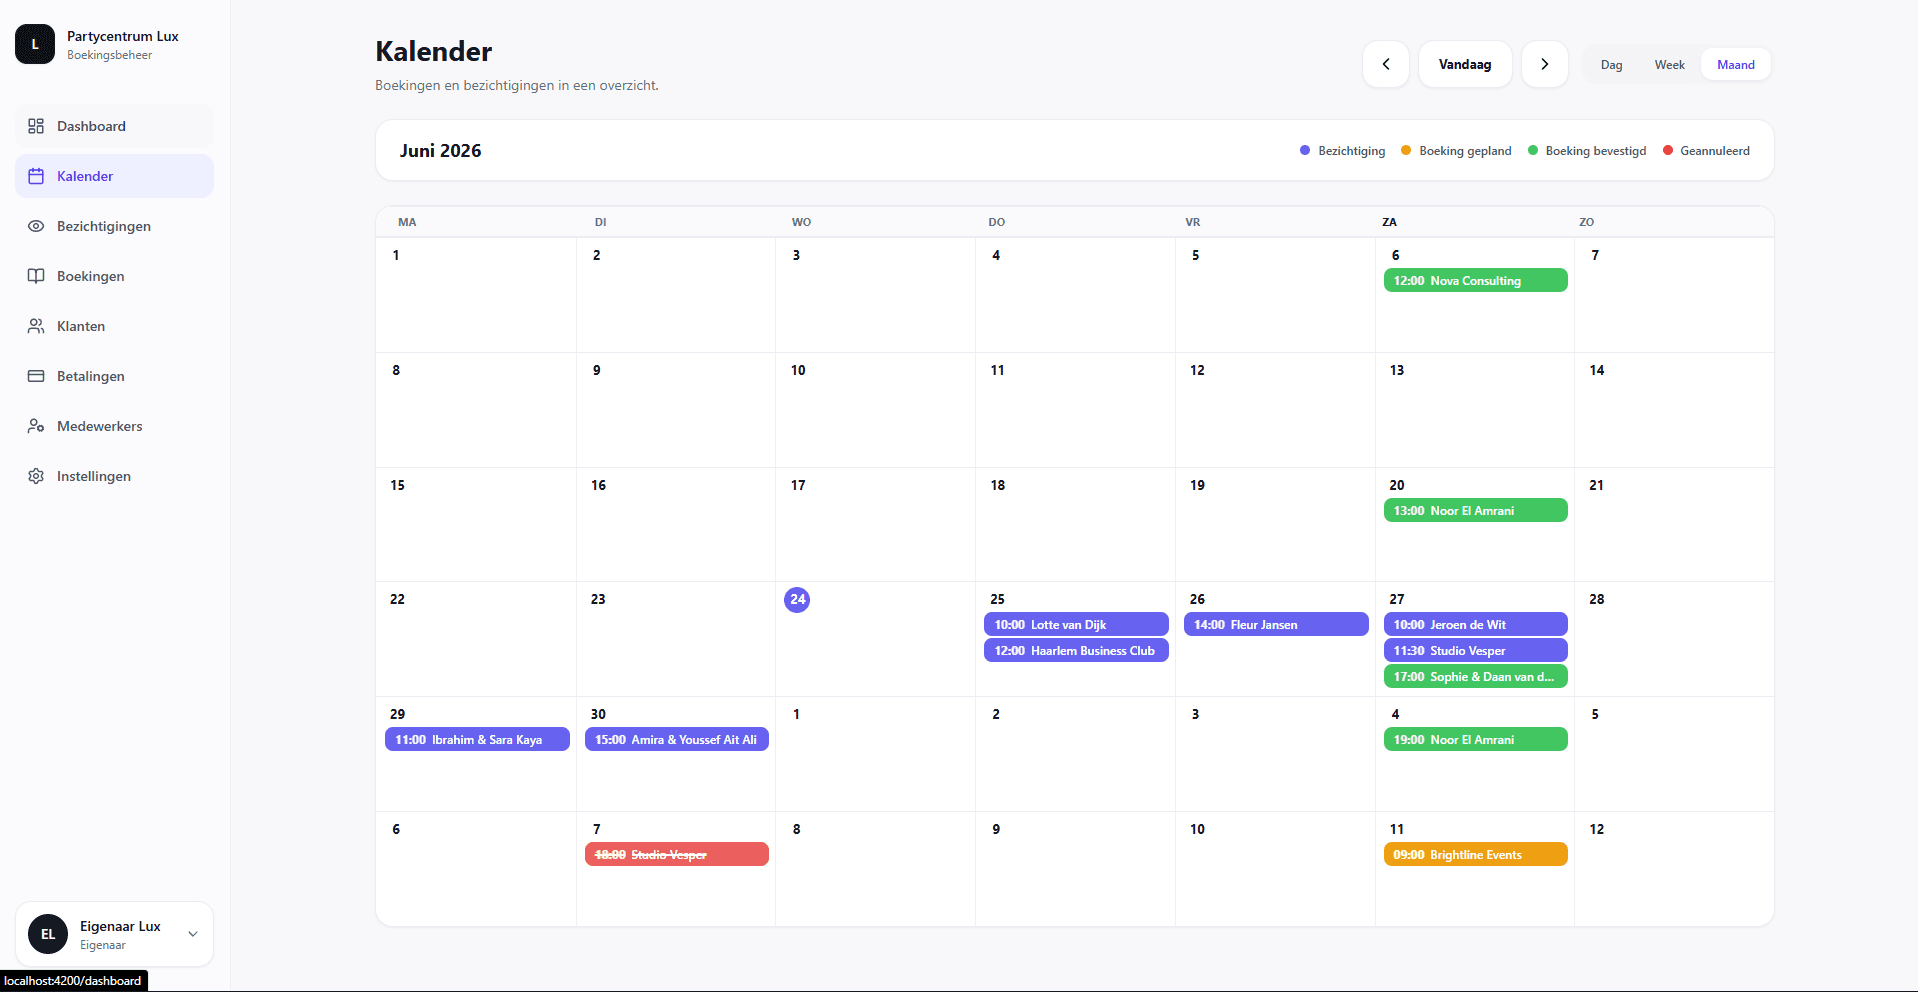Click the Betalingen credit card icon
The height and width of the screenshot is (992, 1918).
(x=36, y=376)
